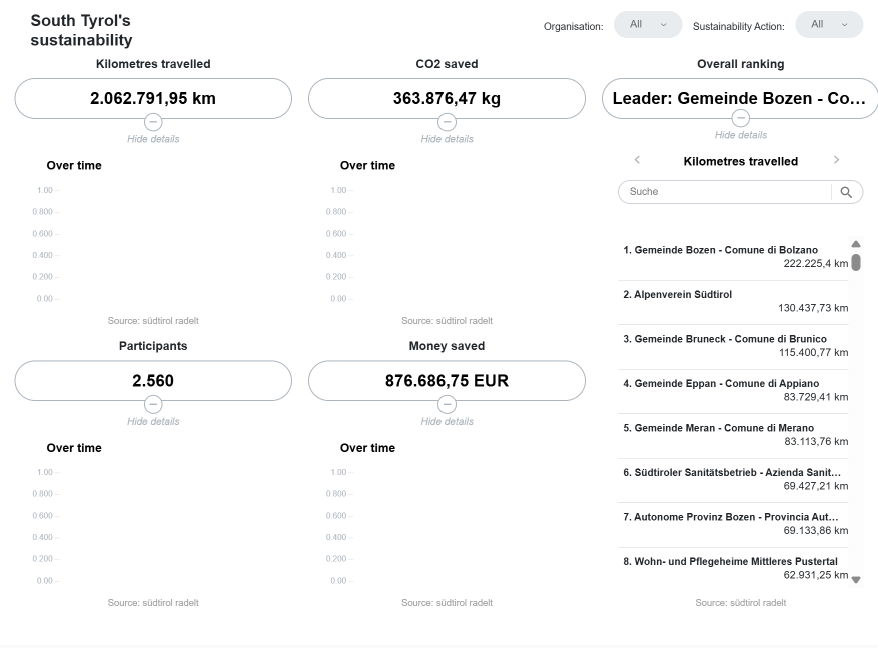Viewport: 878px width, 648px height.
Task: Collapse Overall ranking details minus icon
Action: tap(741, 118)
